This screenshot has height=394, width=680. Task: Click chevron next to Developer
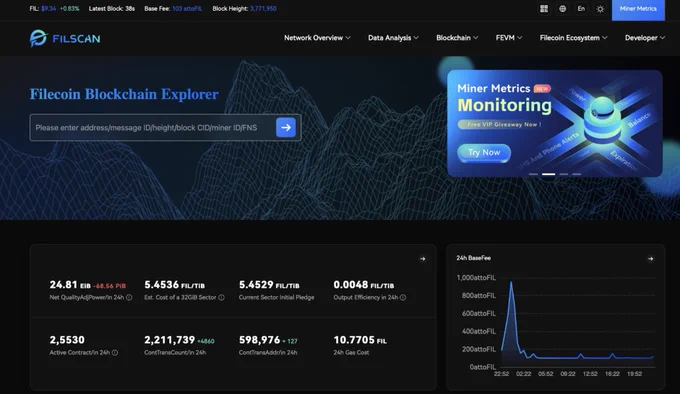(662, 38)
